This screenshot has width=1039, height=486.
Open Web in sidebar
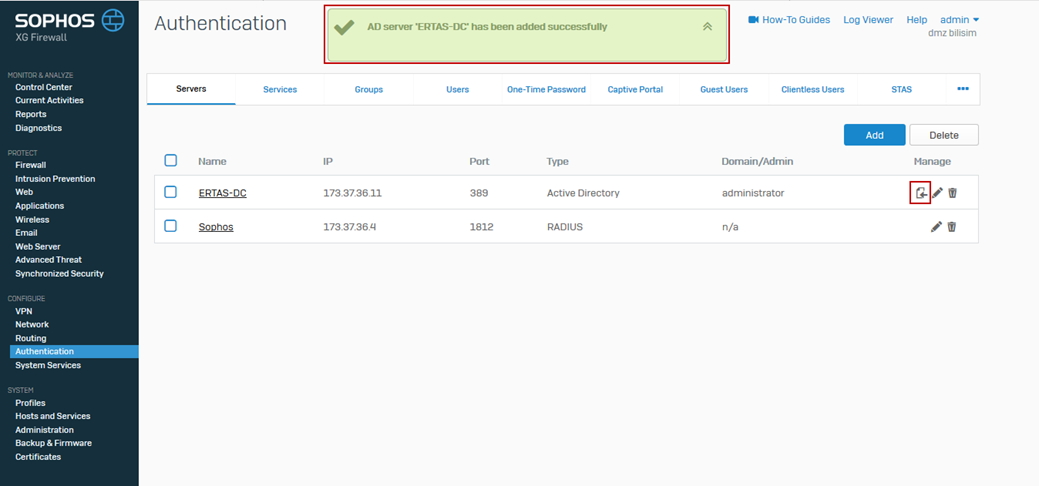tap(24, 192)
